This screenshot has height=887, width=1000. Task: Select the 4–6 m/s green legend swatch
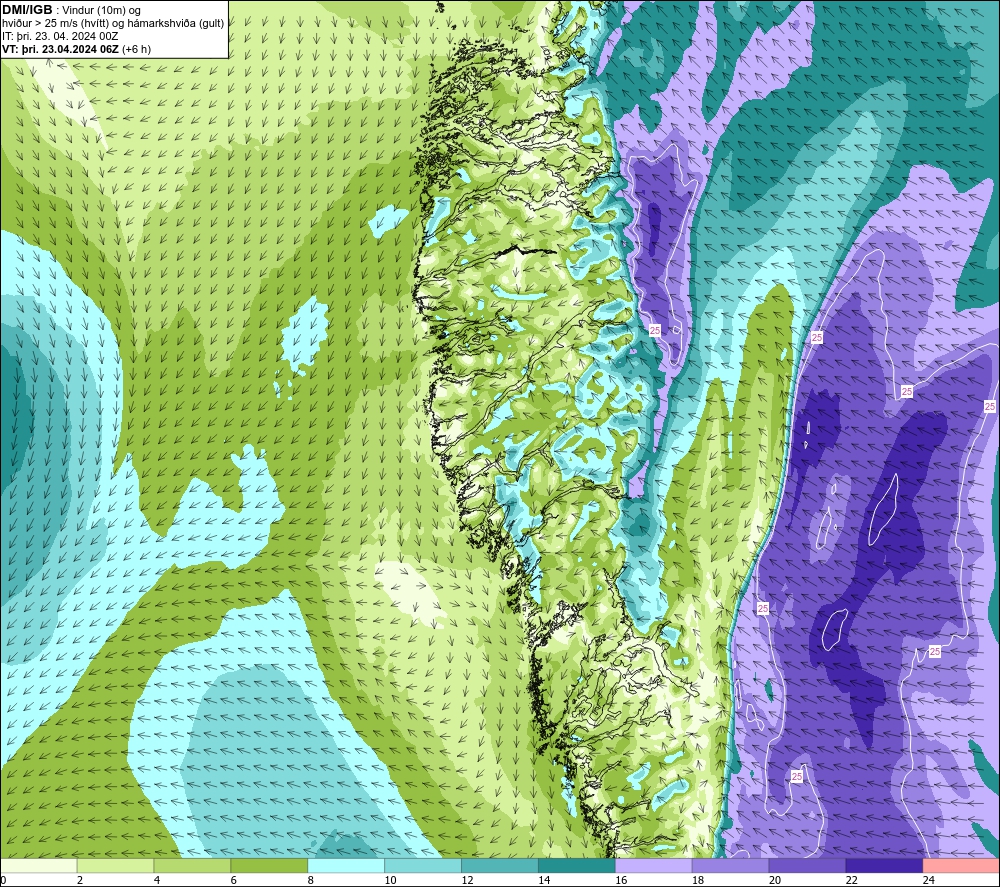192,866
